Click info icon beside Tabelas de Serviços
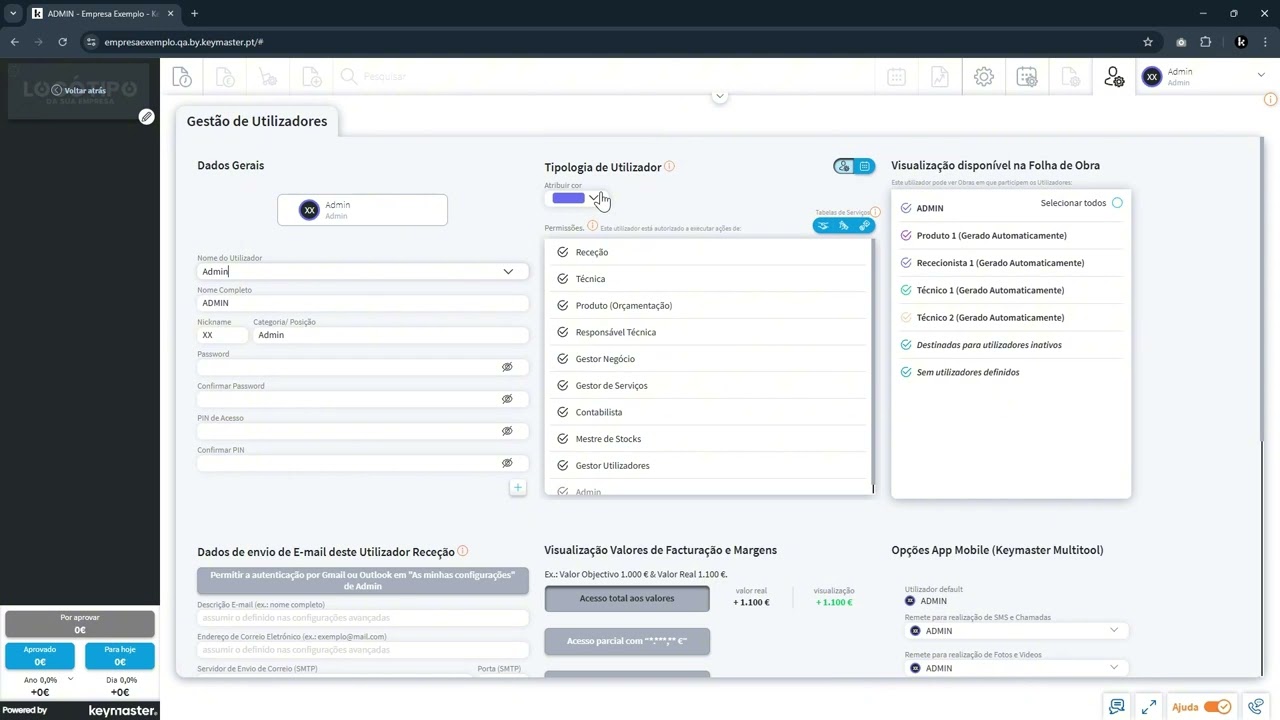 (x=875, y=212)
